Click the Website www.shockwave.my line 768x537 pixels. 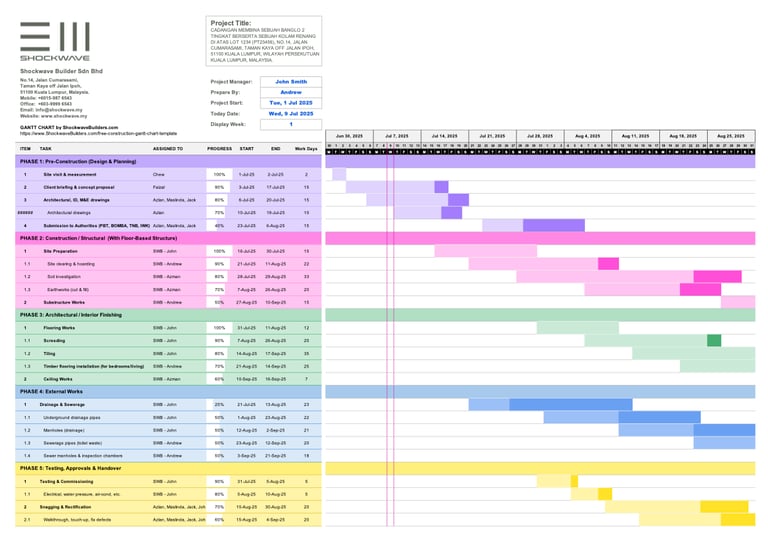tap(53, 116)
